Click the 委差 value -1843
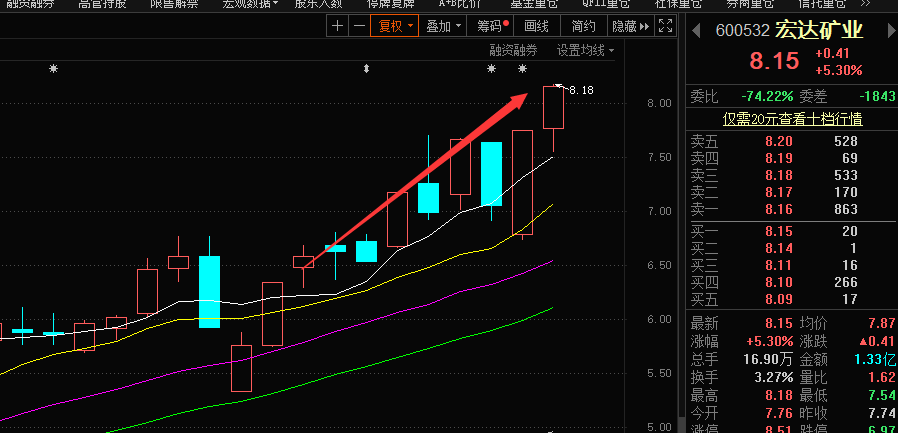 [877, 96]
